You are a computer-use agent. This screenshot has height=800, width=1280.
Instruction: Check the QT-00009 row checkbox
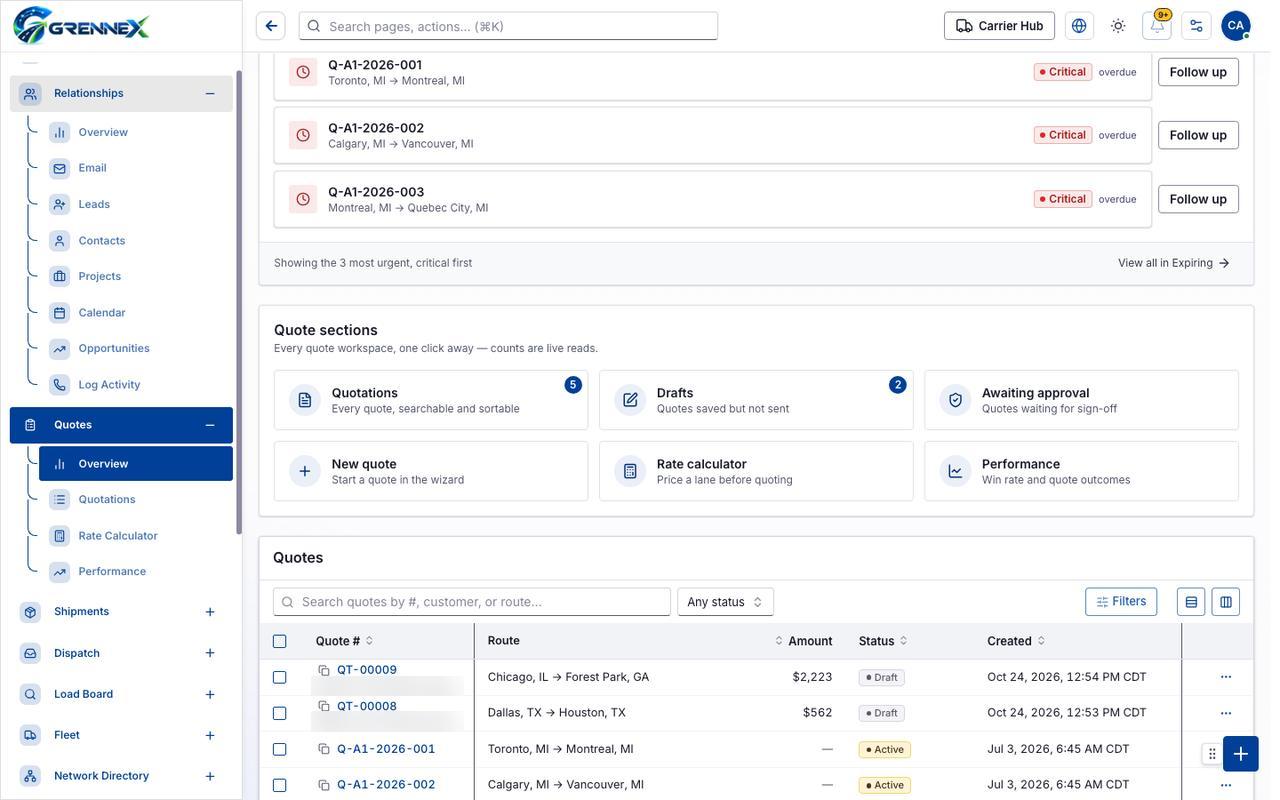[280, 677]
